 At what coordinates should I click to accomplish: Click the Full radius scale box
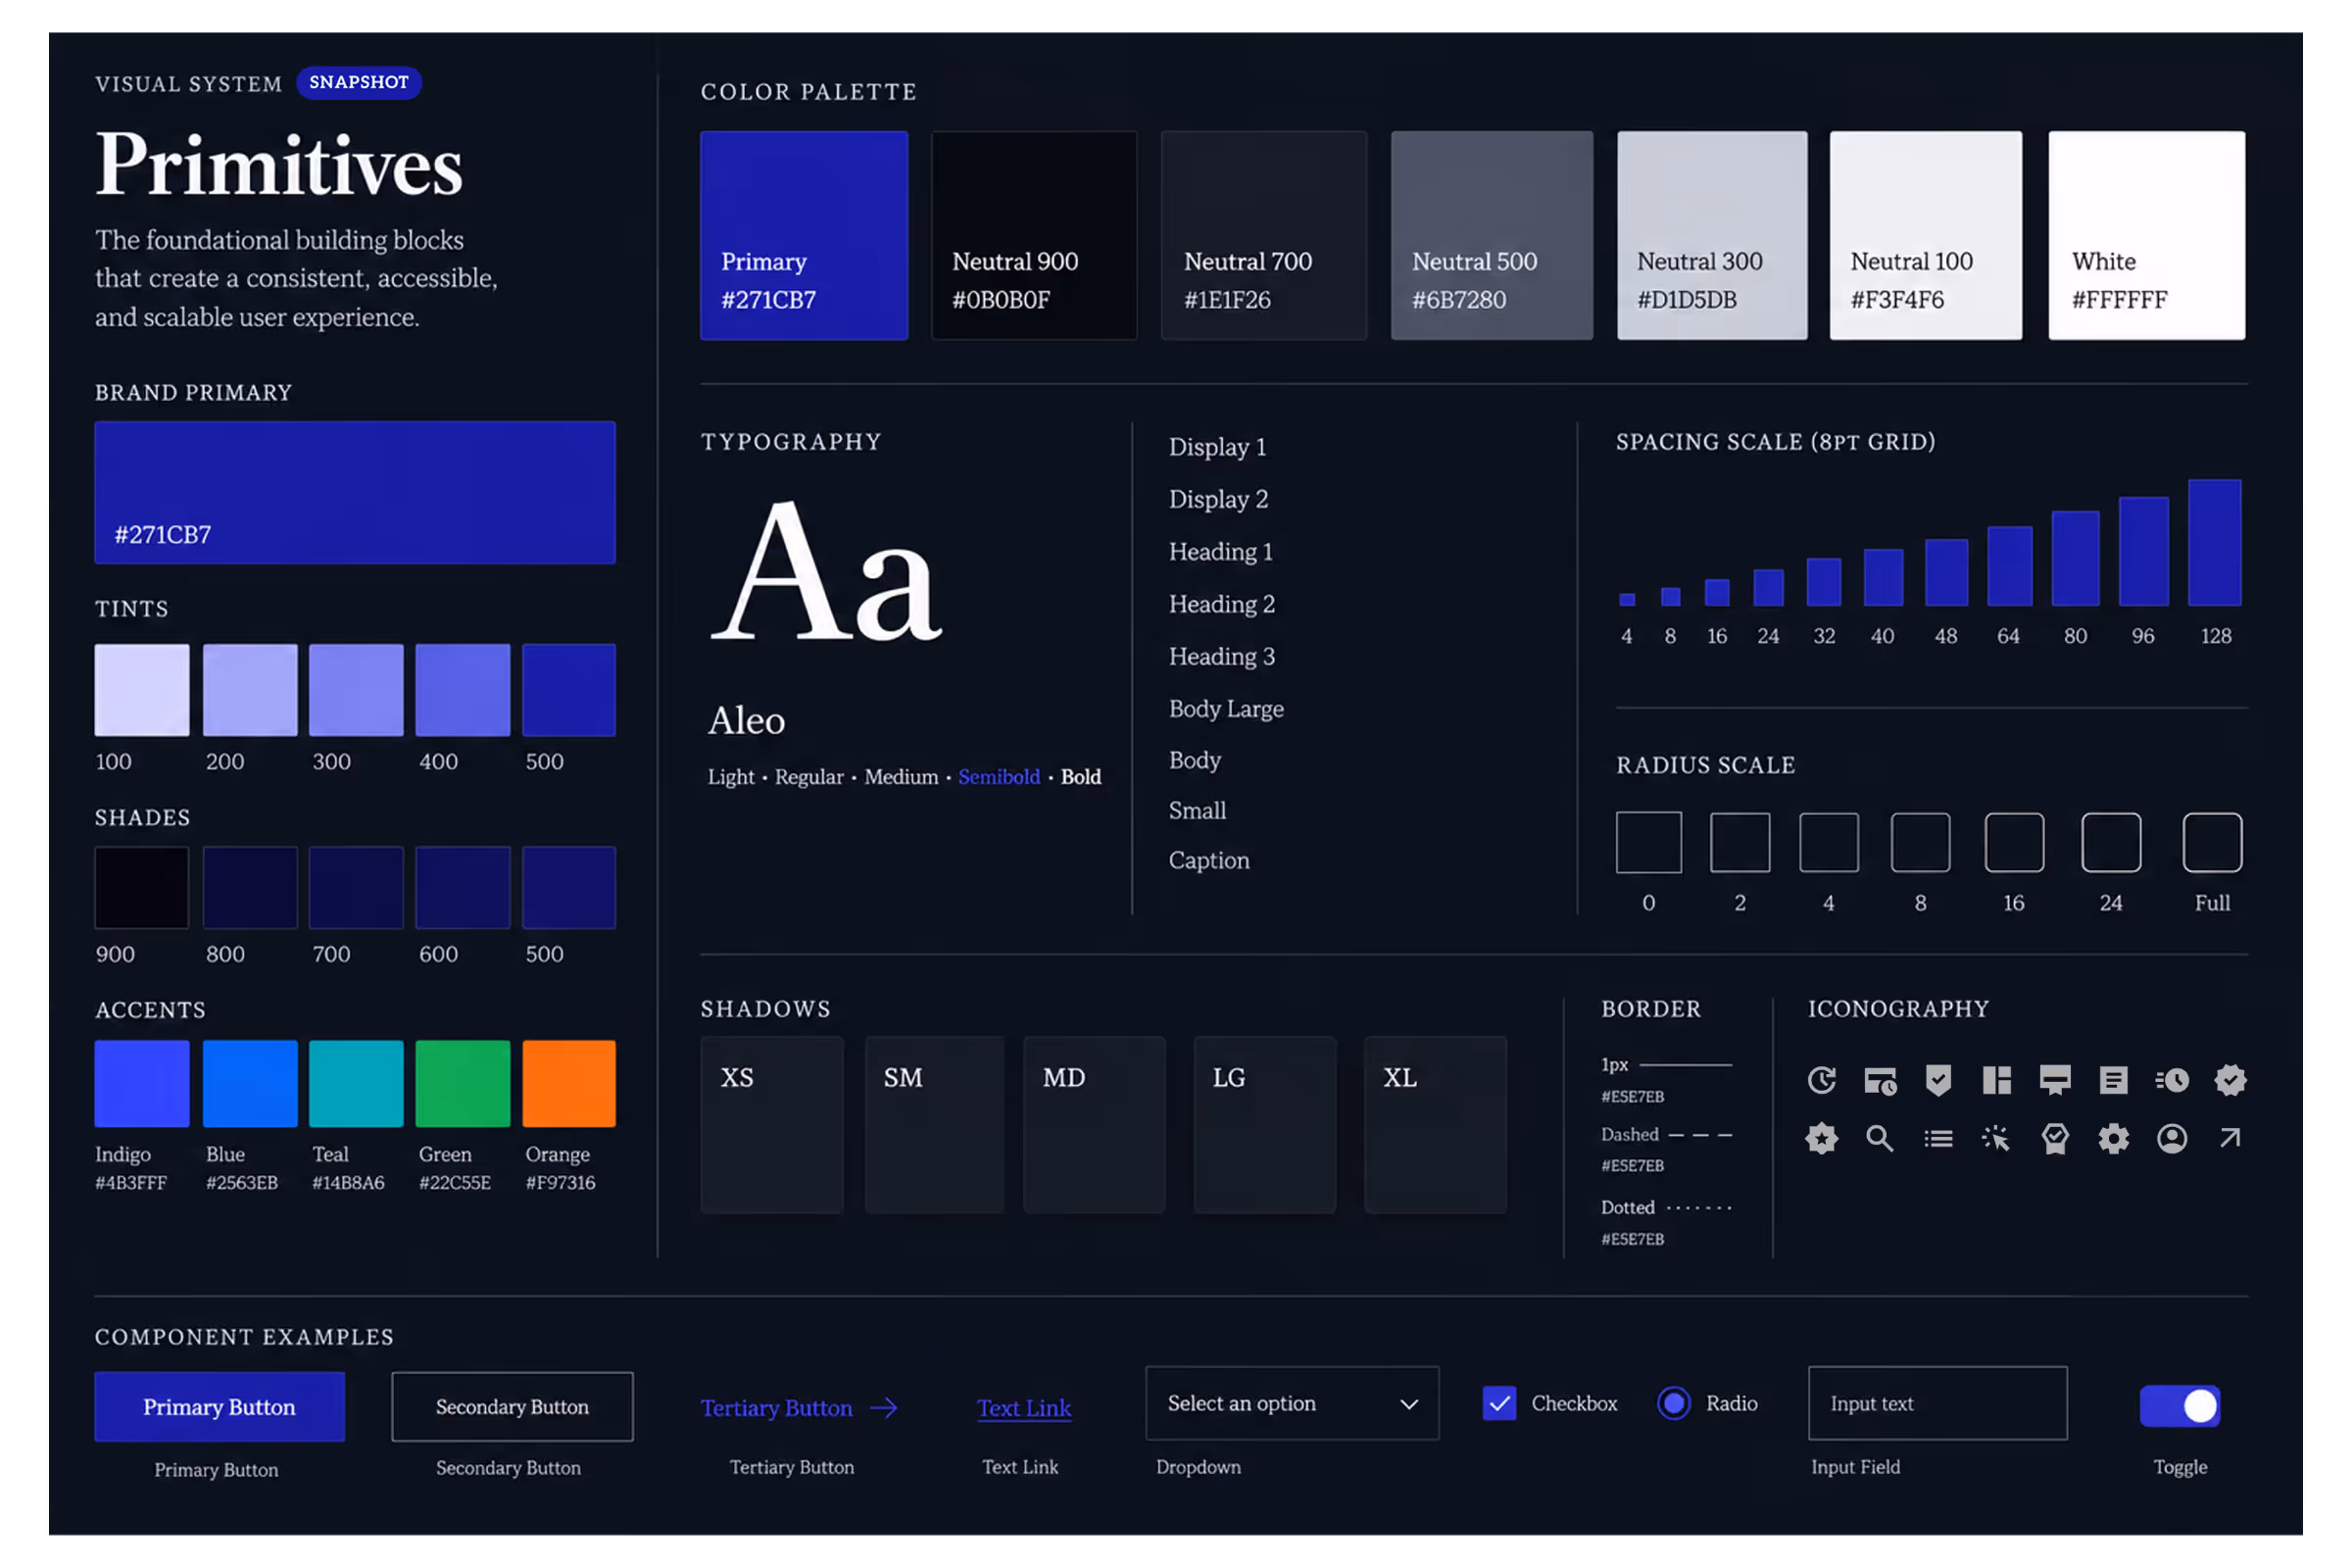tap(2213, 843)
